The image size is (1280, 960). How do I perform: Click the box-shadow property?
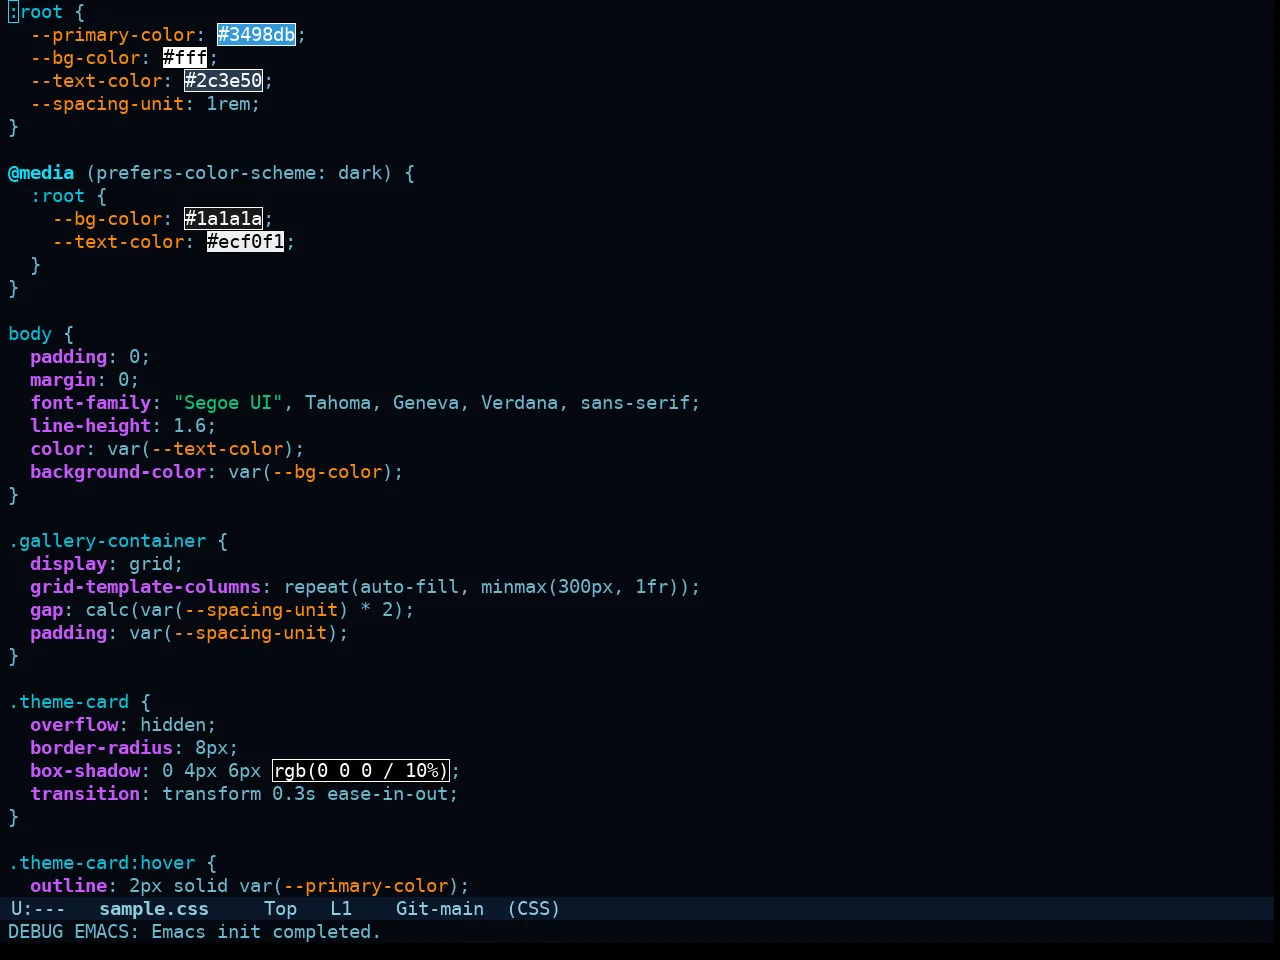coord(85,771)
